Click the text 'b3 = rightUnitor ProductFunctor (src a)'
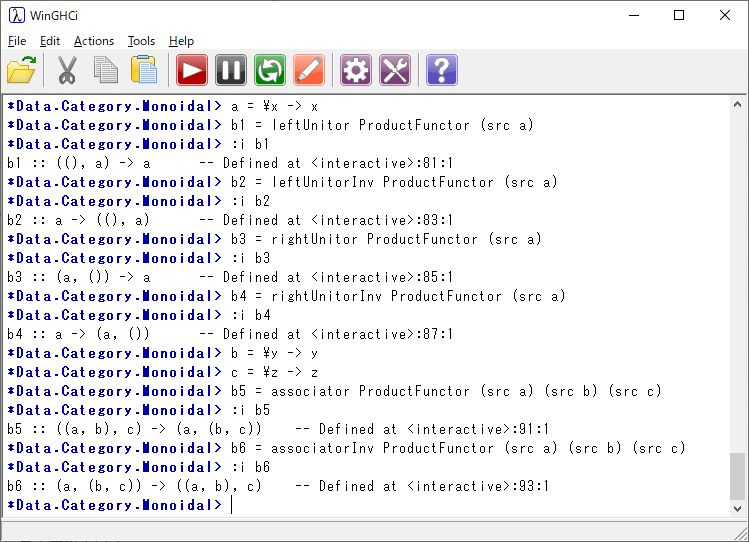 click(386, 239)
